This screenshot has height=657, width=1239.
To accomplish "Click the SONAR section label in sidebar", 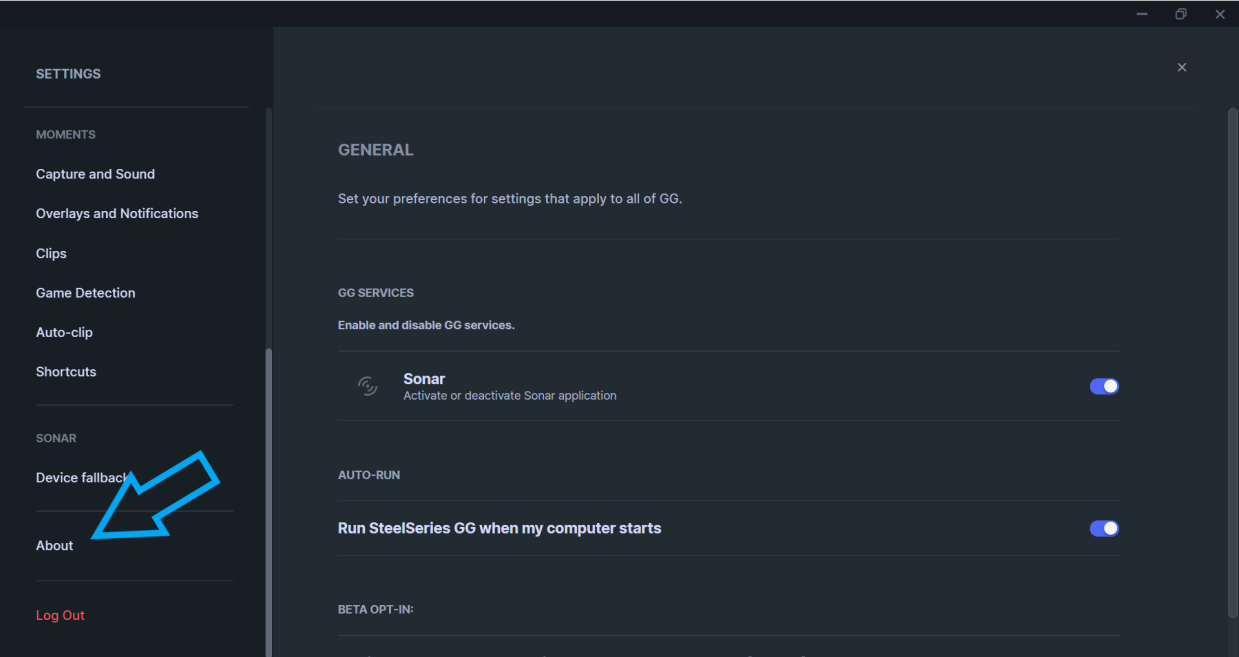I will [56, 438].
